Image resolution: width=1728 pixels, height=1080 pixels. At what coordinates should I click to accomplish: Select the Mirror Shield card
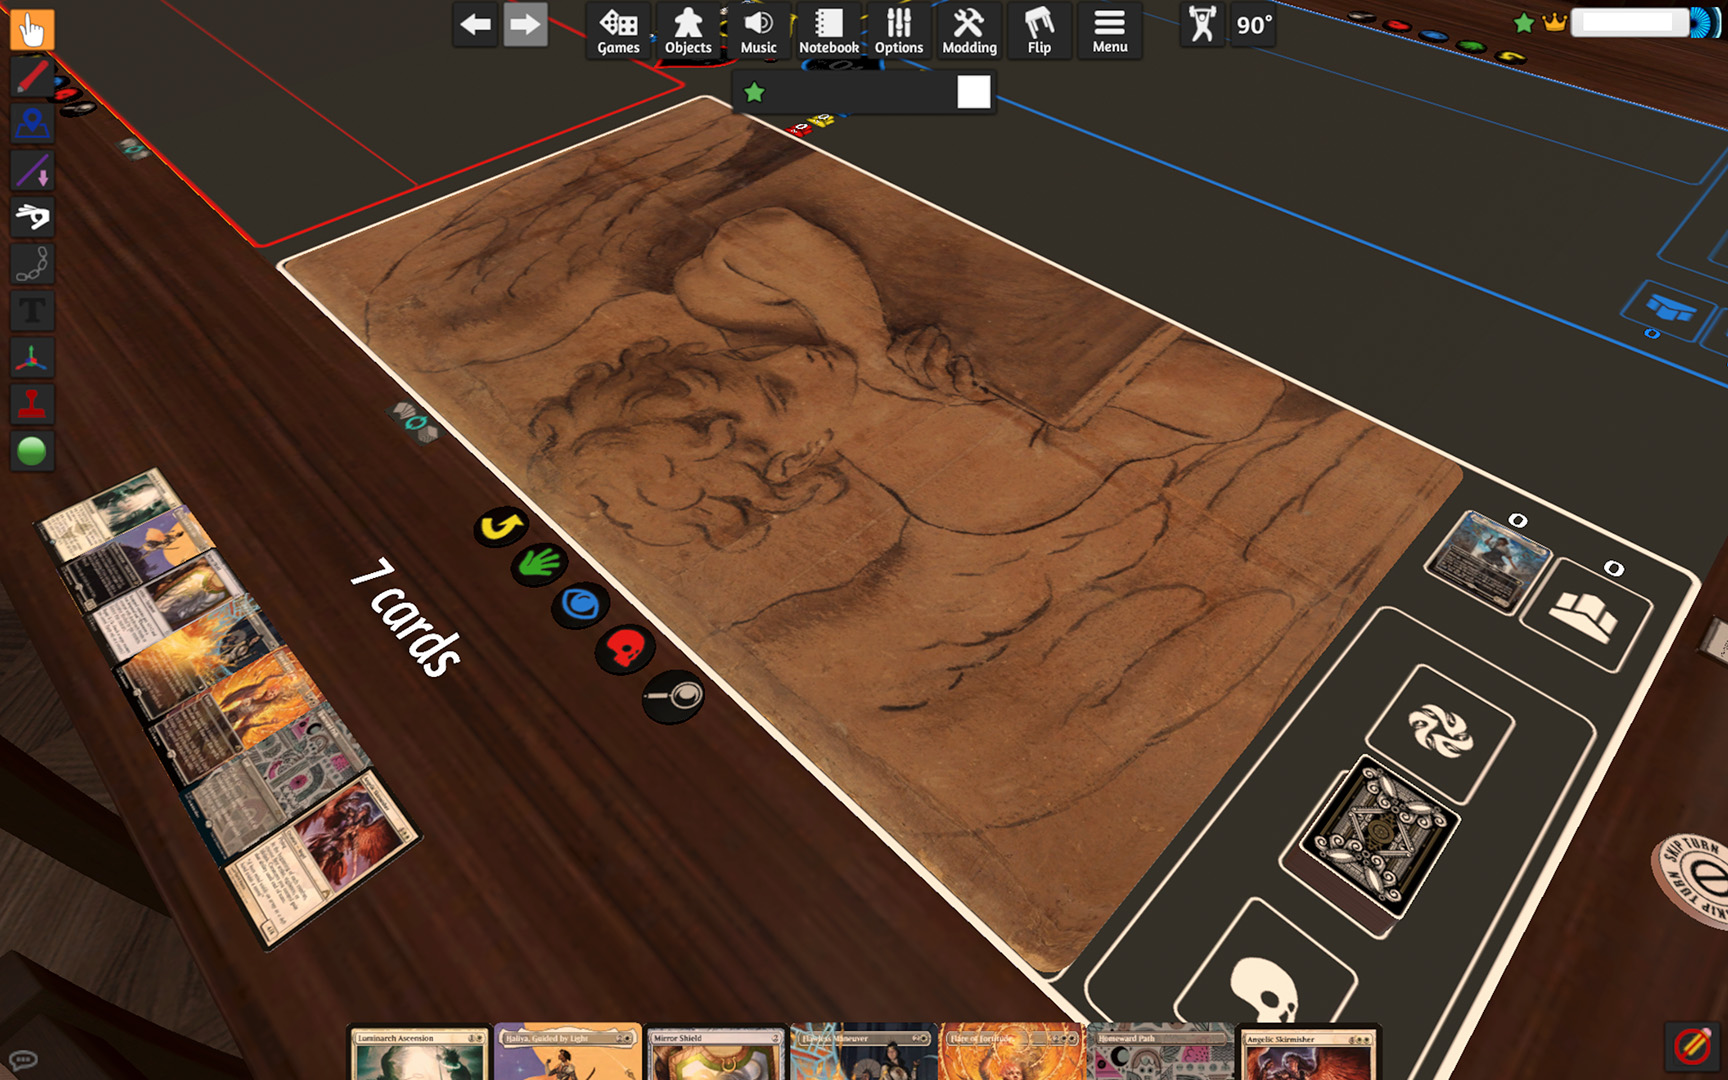715,1052
